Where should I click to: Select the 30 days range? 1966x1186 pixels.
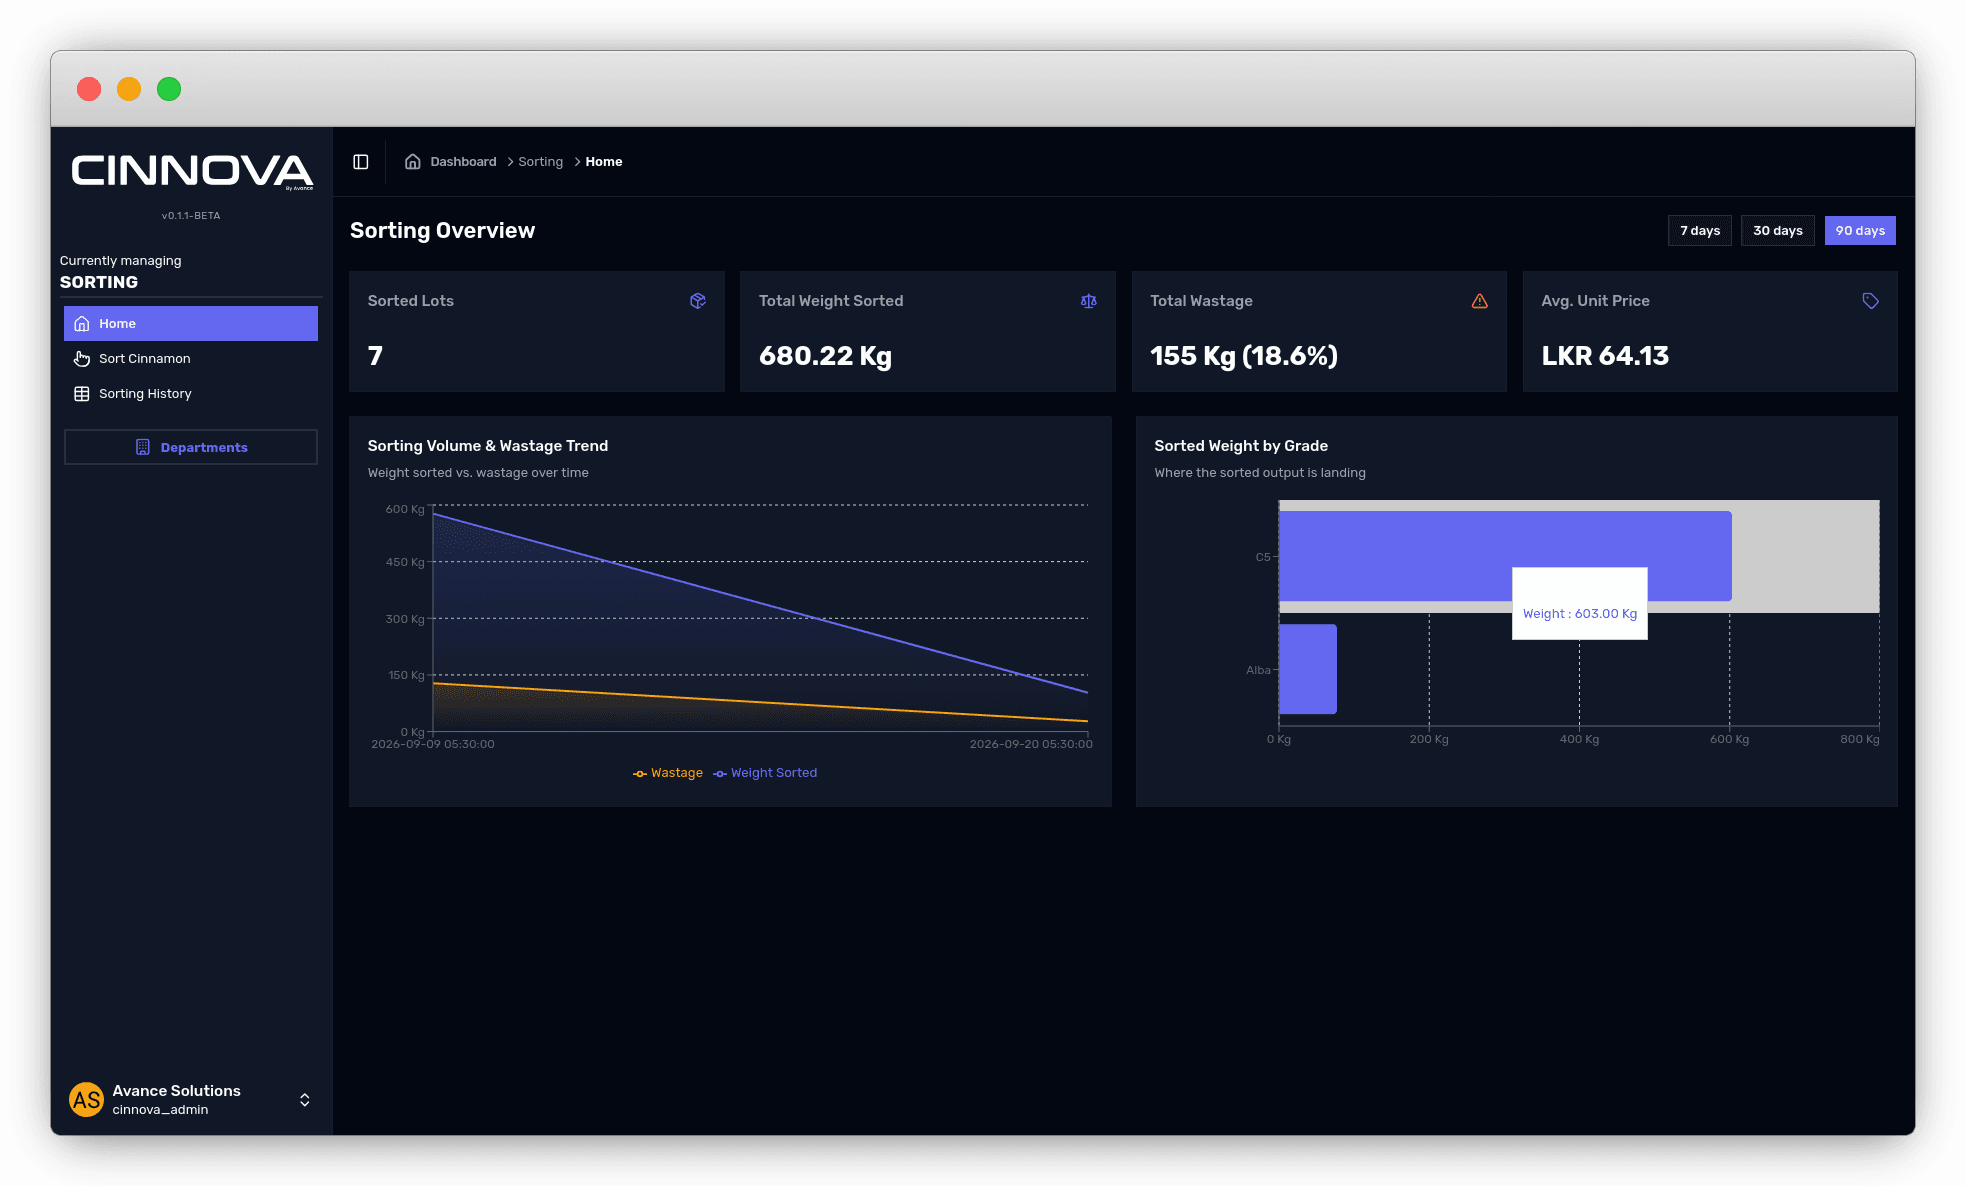(x=1778, y=231)
